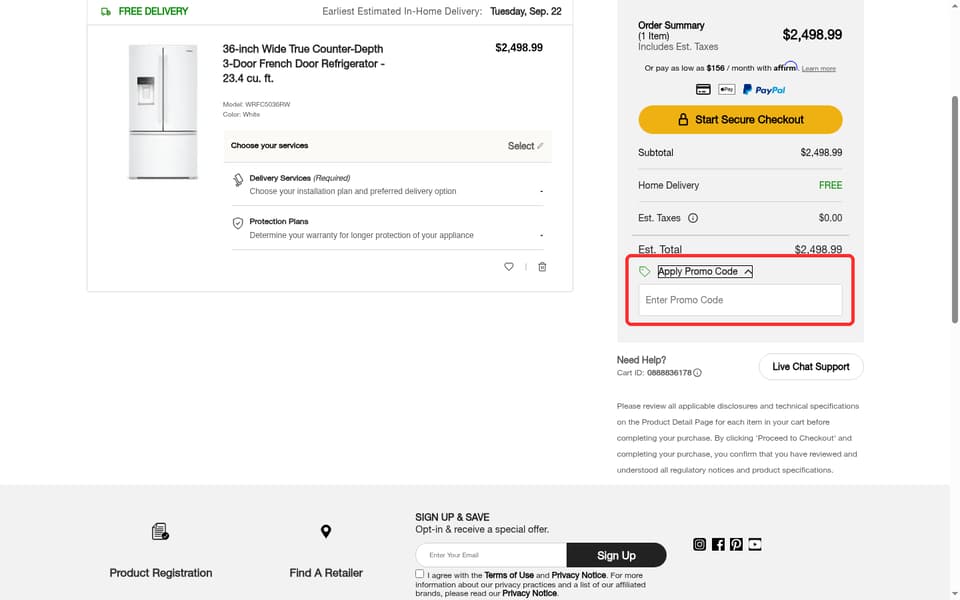Click Model WRFC5036RW text
Image resolution: width=960 pixels, height=600 pixels.
[x=257, y=104]
